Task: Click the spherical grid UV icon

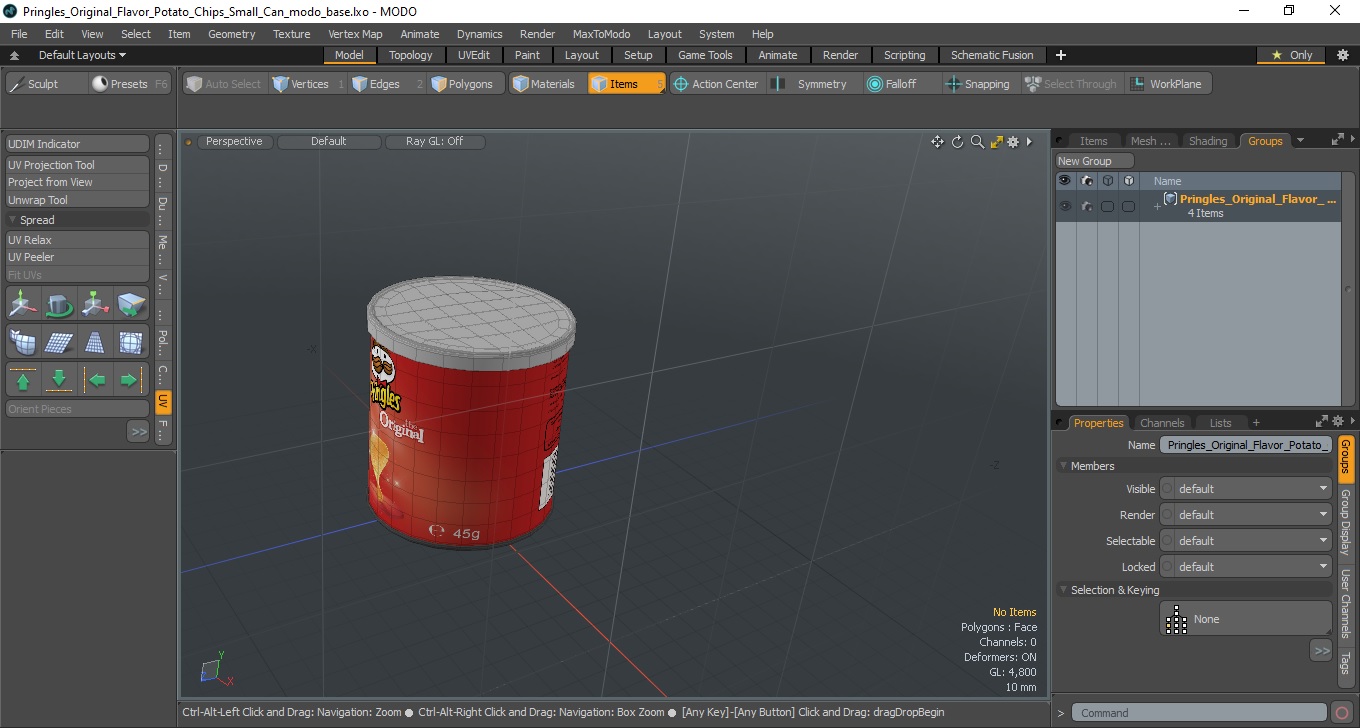Action: tap(131, 342)
